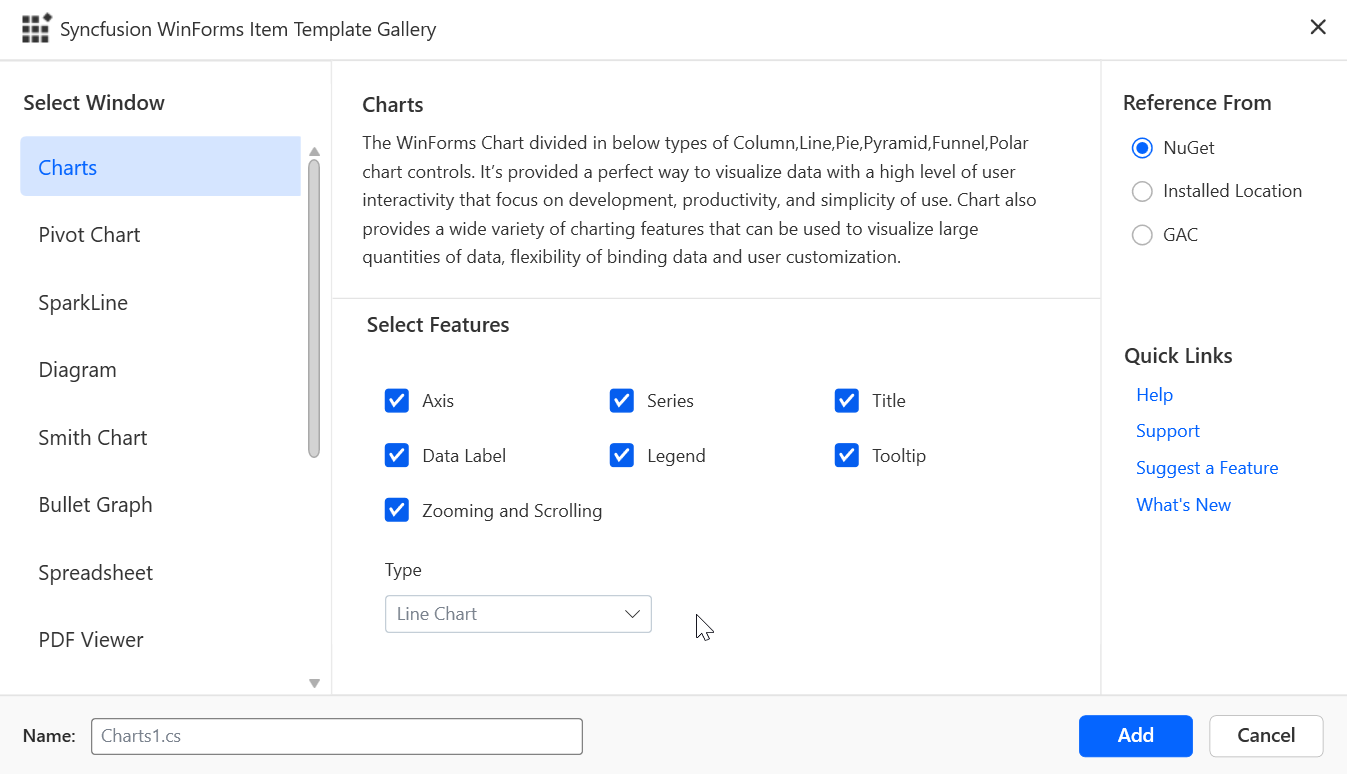Screen dimensions: 1347x774
Task: Toggle off the Tooltip feature
Action: [847, 455]
